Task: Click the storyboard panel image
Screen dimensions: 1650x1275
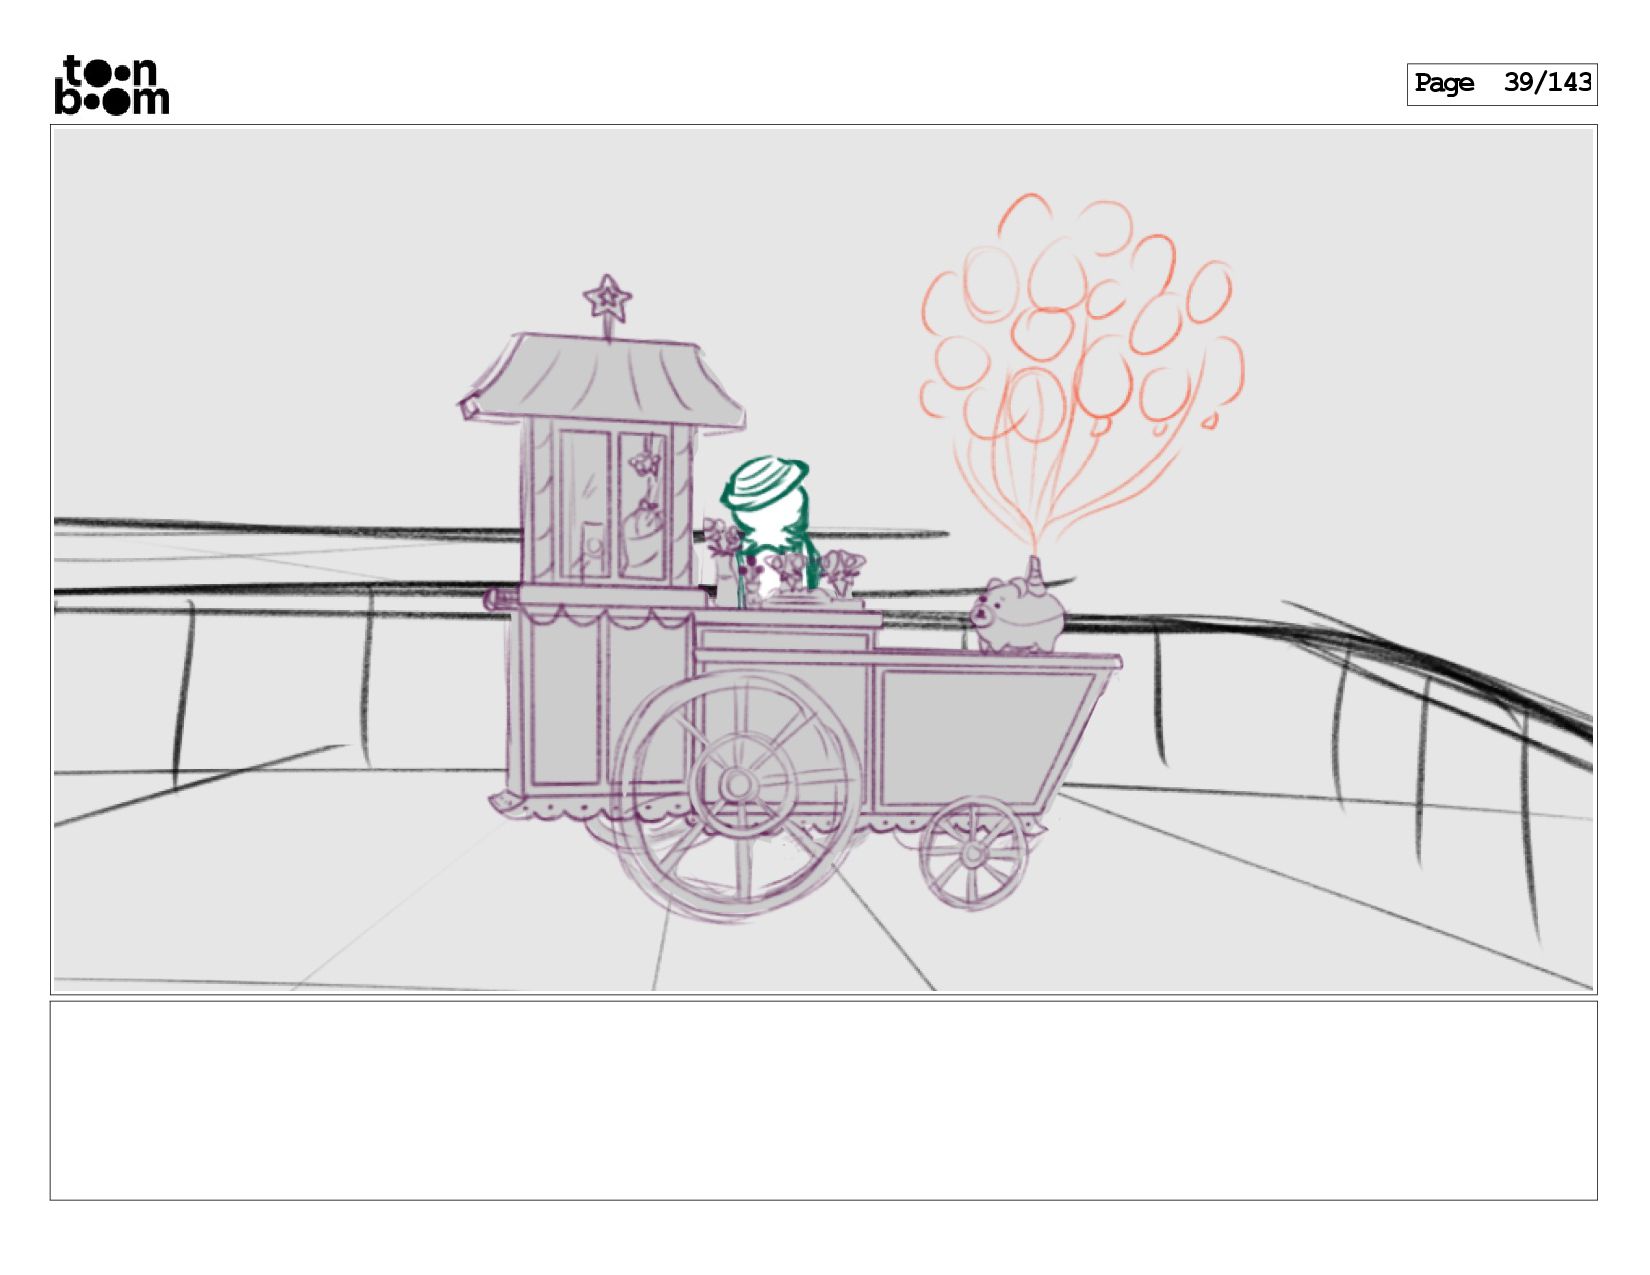Action: [x=824, y=560]
